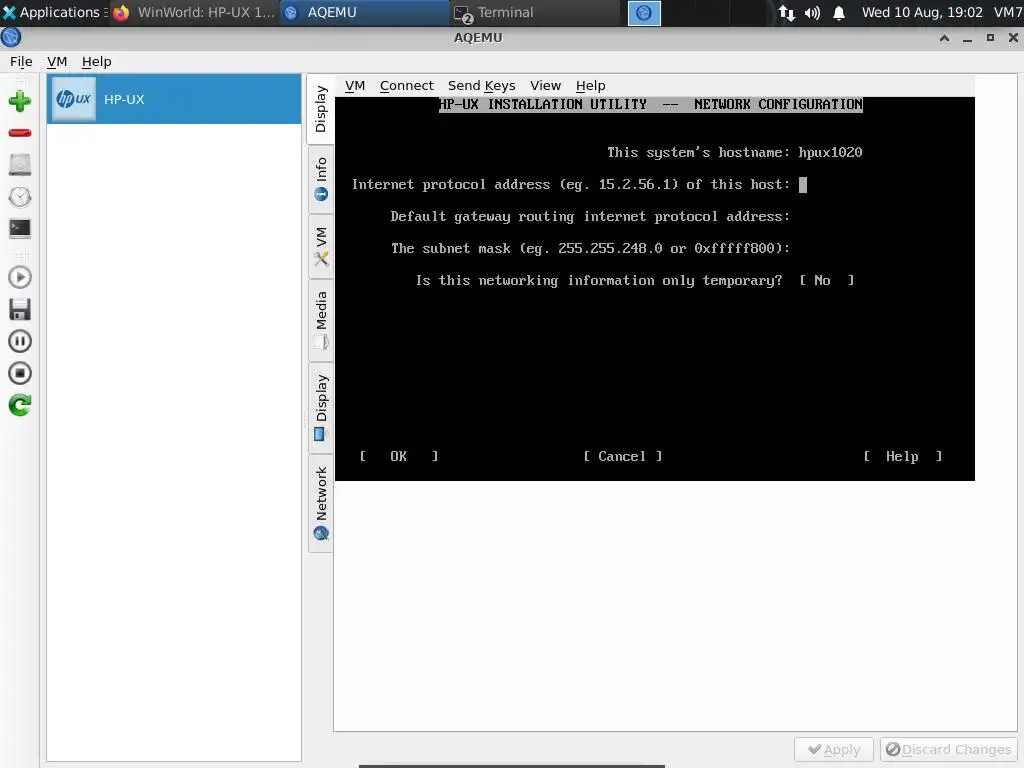This screenshot has width=1024, height=768.
Task: Click the Apply button
Action: 834,750
